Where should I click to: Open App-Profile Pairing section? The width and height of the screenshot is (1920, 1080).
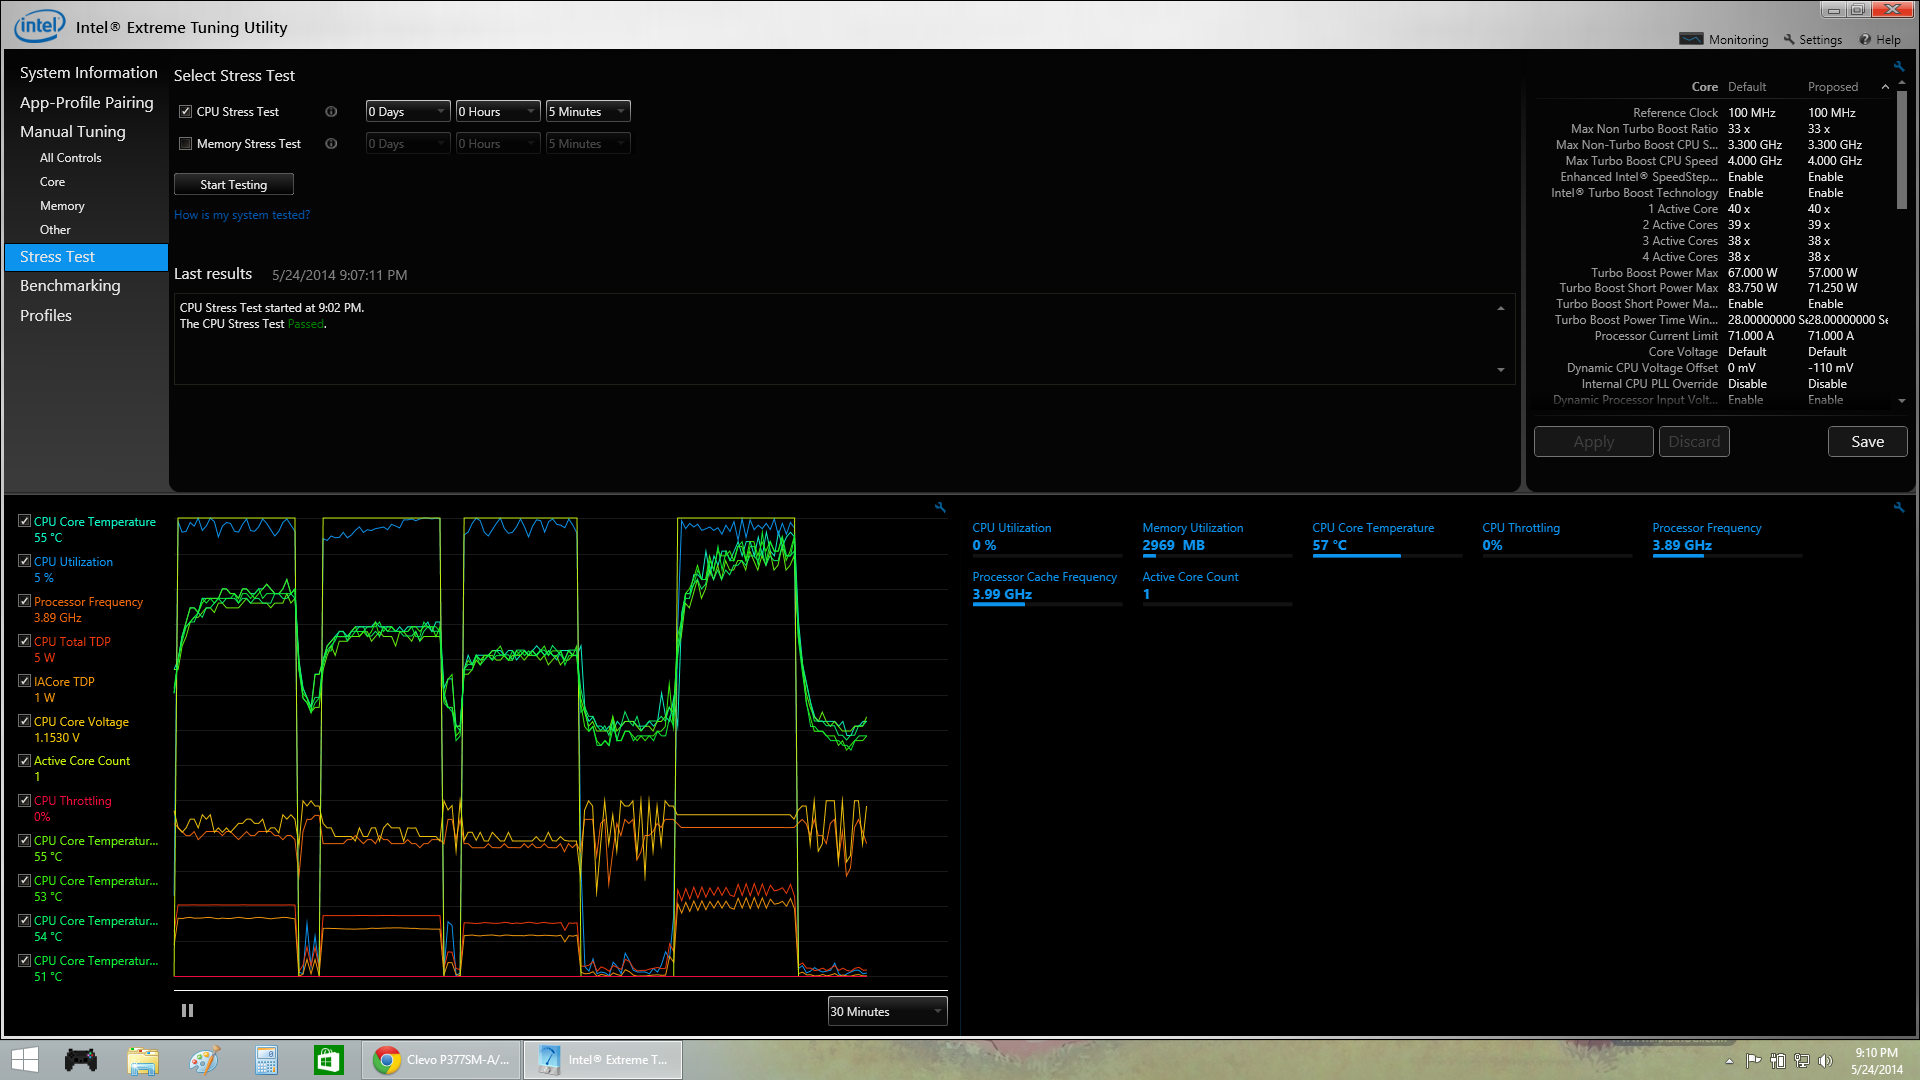[x=87, y=103]
